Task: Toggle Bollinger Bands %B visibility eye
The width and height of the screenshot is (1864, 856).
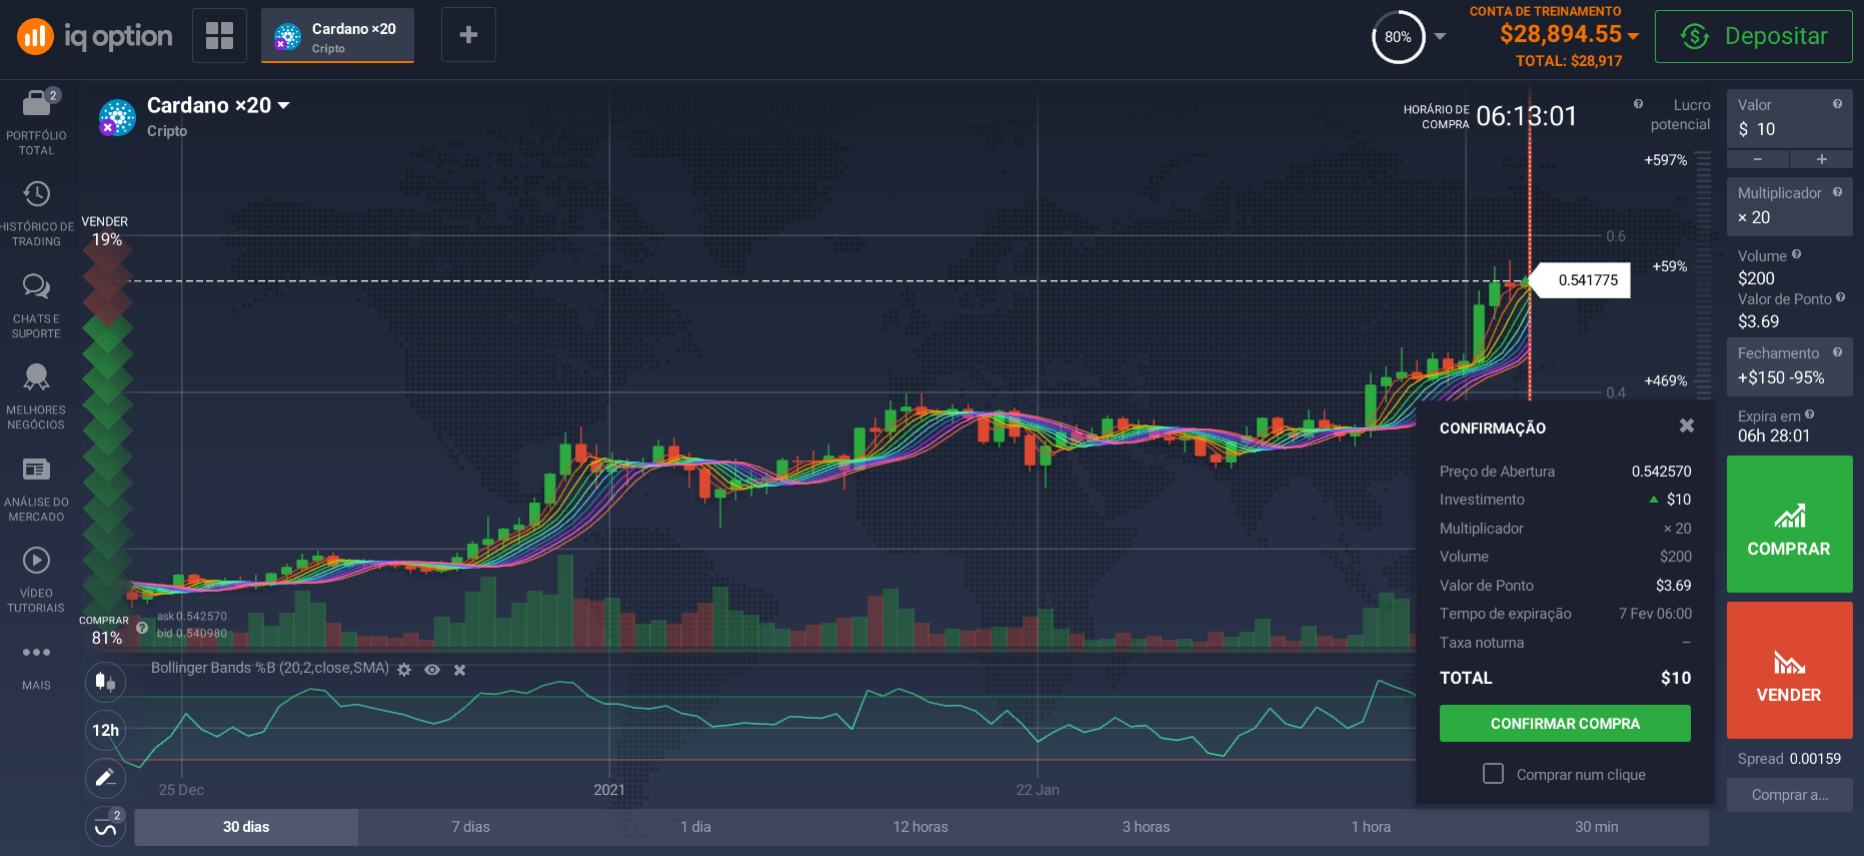Action: 432,669
